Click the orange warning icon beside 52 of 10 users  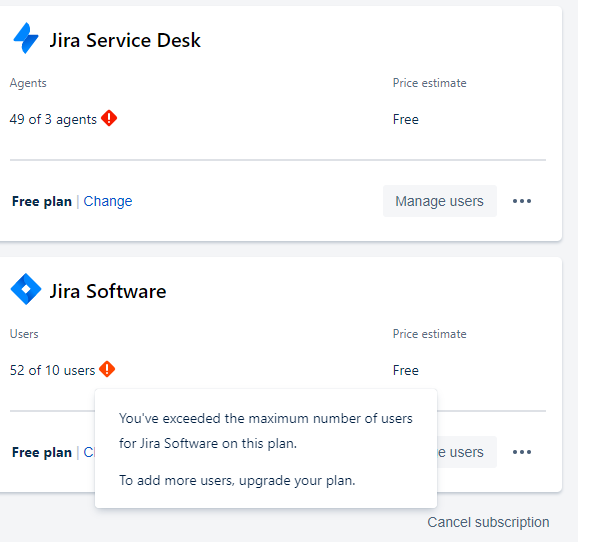pos(107,369)
